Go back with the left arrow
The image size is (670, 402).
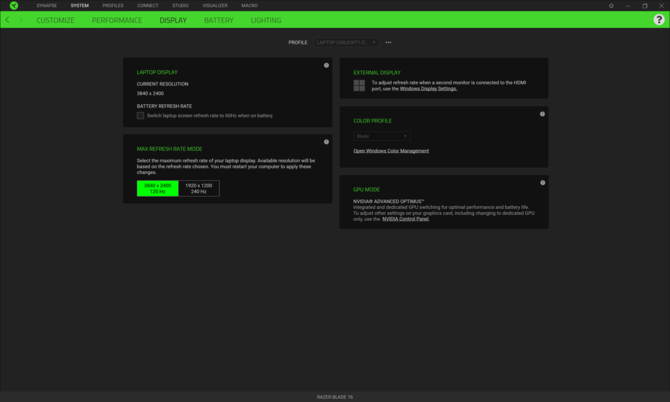click(7, 20)
